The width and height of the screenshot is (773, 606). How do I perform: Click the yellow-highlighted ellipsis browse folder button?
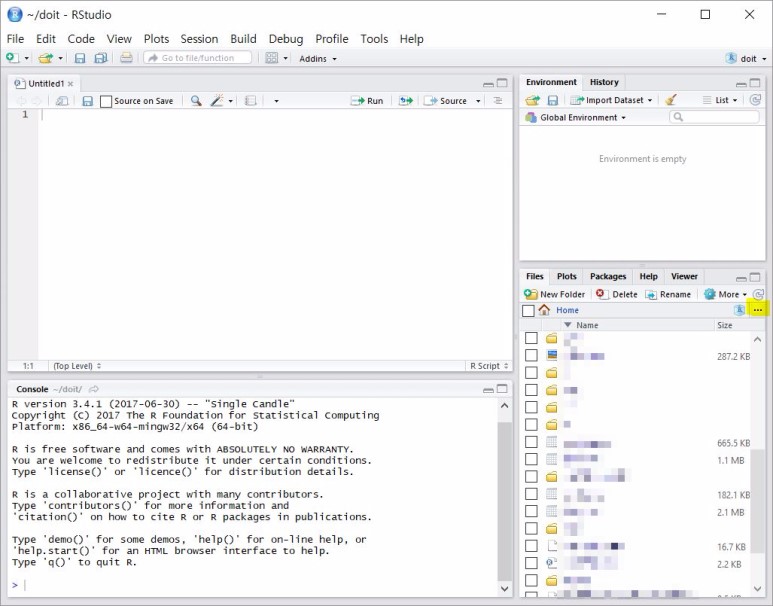pyautogui.click(x=758, y=310)
